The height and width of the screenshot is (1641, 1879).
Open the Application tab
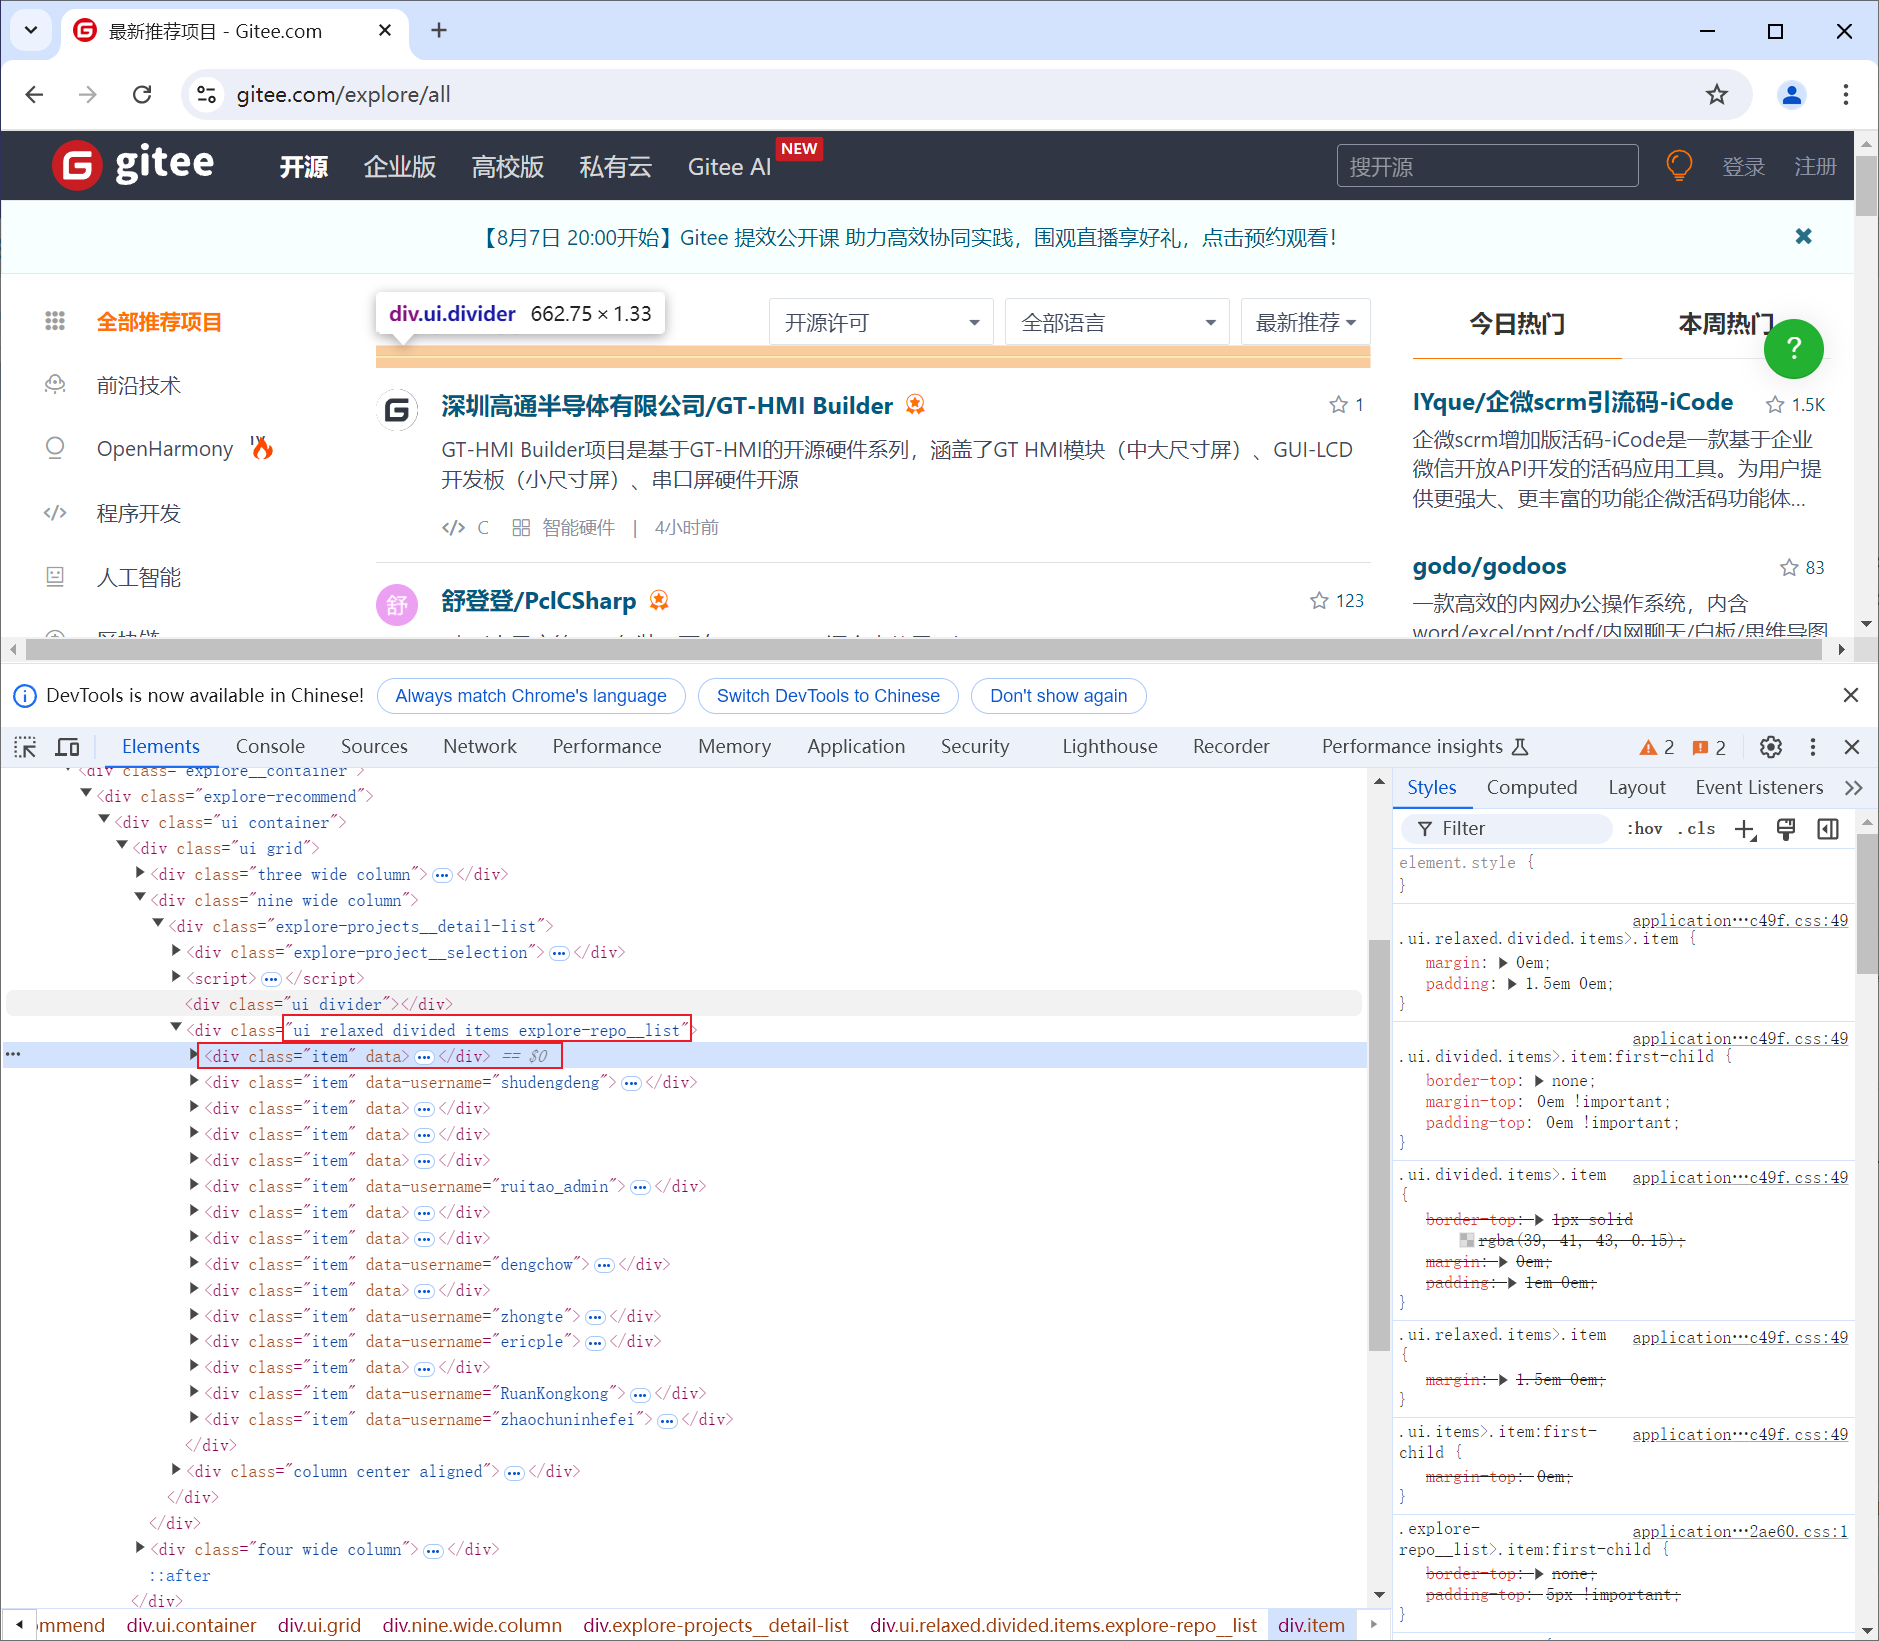856,747
